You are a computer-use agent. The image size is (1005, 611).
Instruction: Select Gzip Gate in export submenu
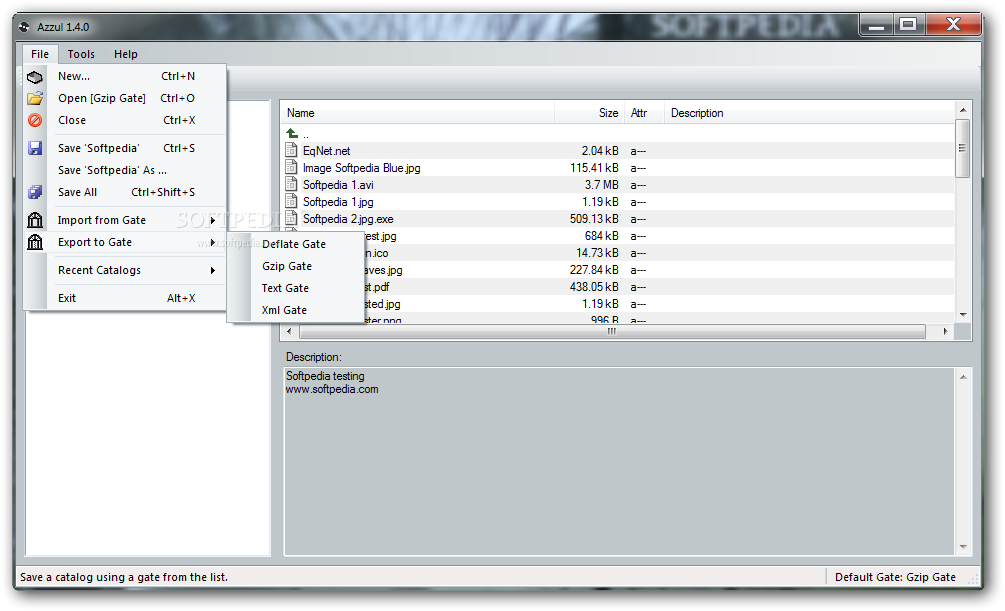point(296,266)
